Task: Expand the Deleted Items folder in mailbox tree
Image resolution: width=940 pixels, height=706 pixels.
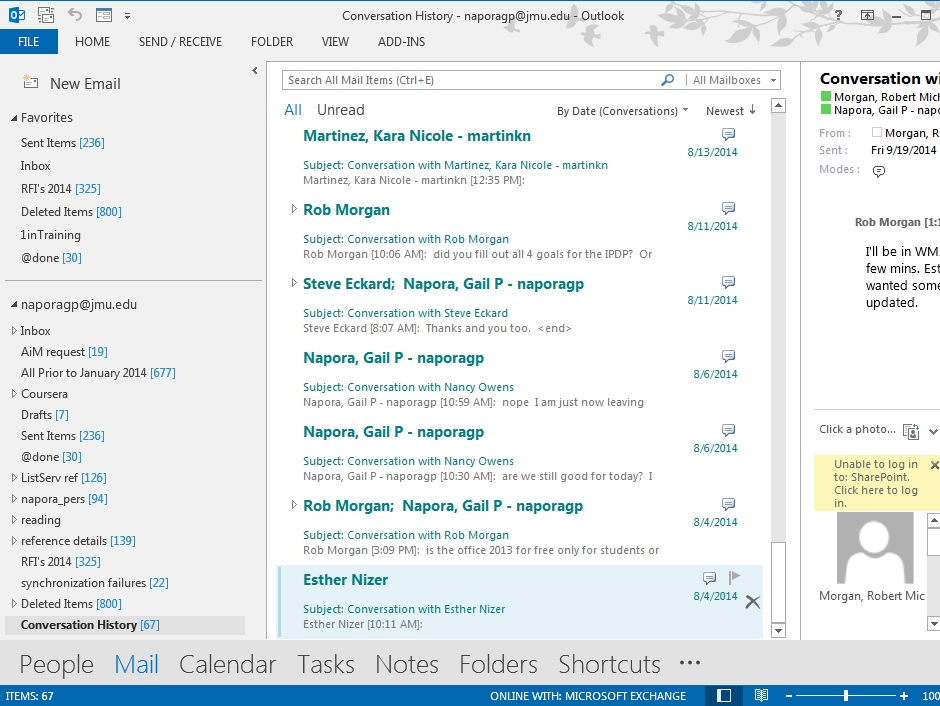Action: coord(14,604)
